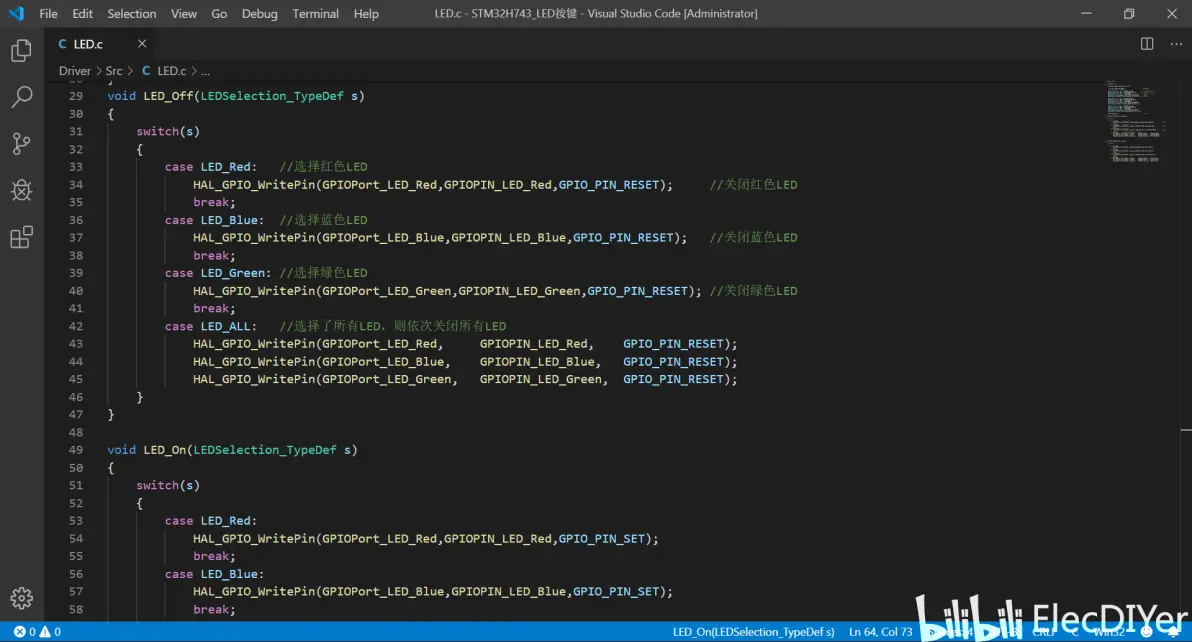This screenshot has width=1192, height=642.
Task: Open the Selection menu
Action: point(132,14)
